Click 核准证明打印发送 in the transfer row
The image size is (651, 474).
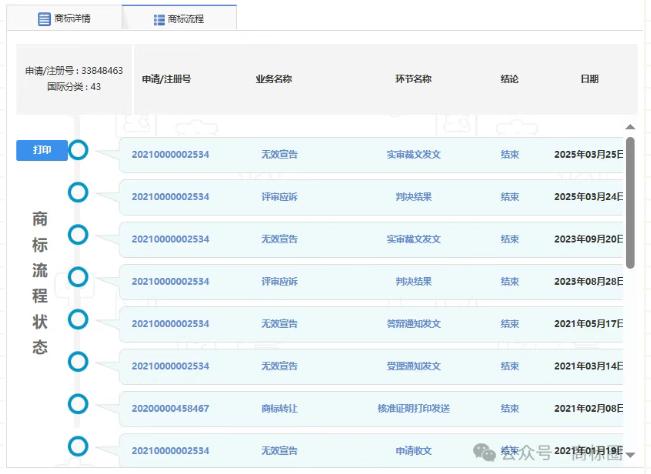[413, 409]
